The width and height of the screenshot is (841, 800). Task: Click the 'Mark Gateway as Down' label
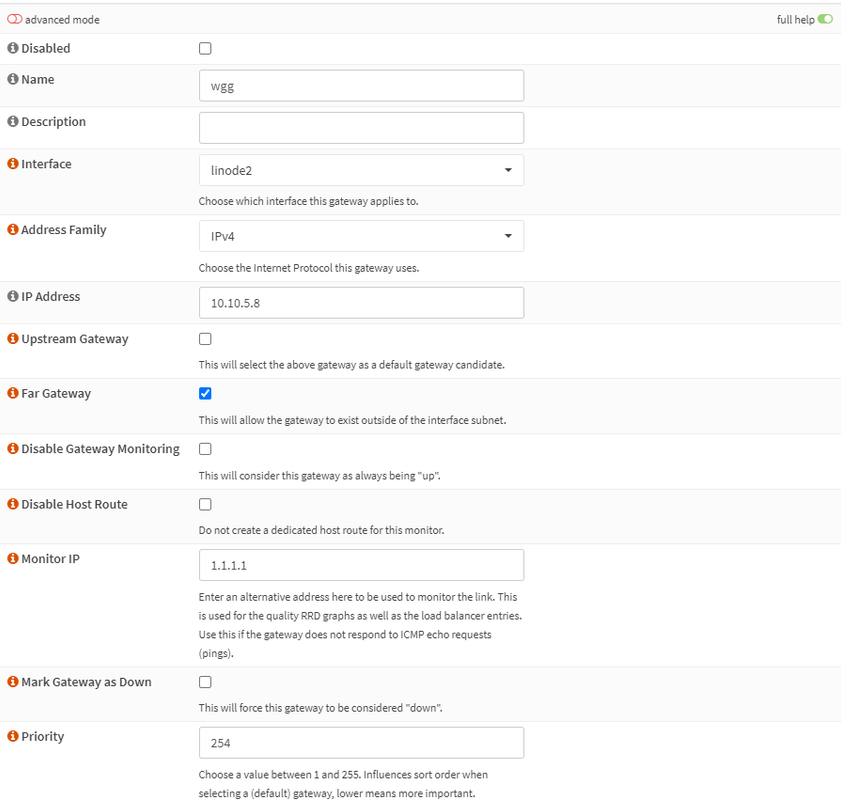pyautogui.click(x=86, y=682)
